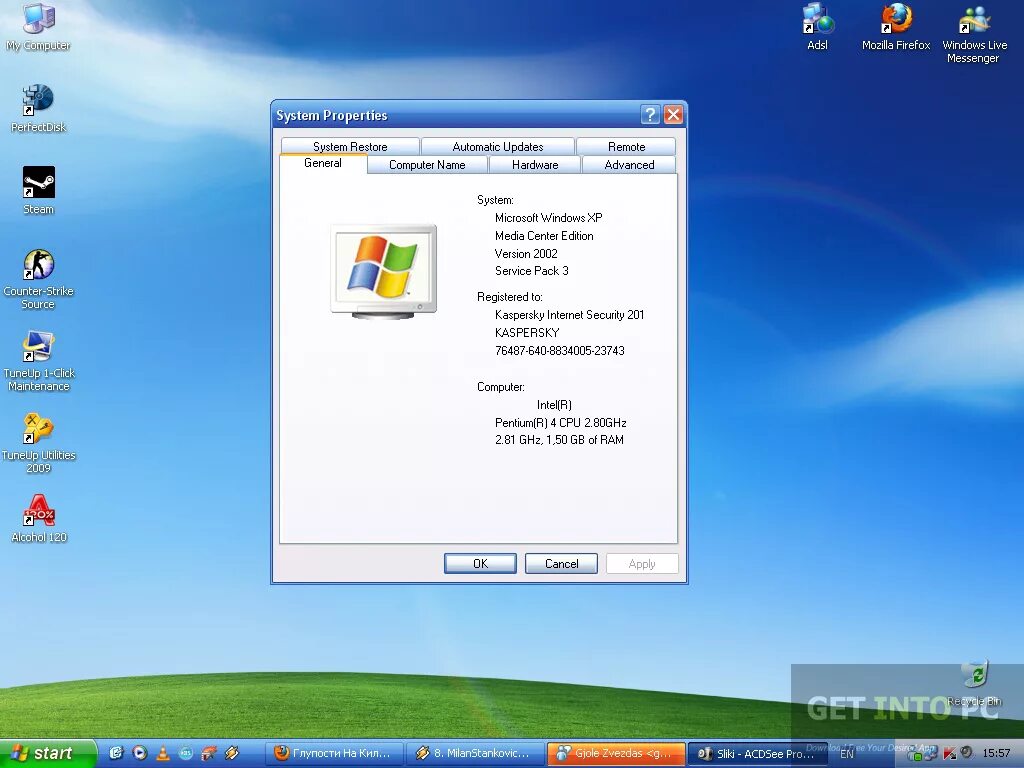This screenshot has height=768, width=1024.
Task: Open the Automatic Updates tab
Action: tap(497, 146)
